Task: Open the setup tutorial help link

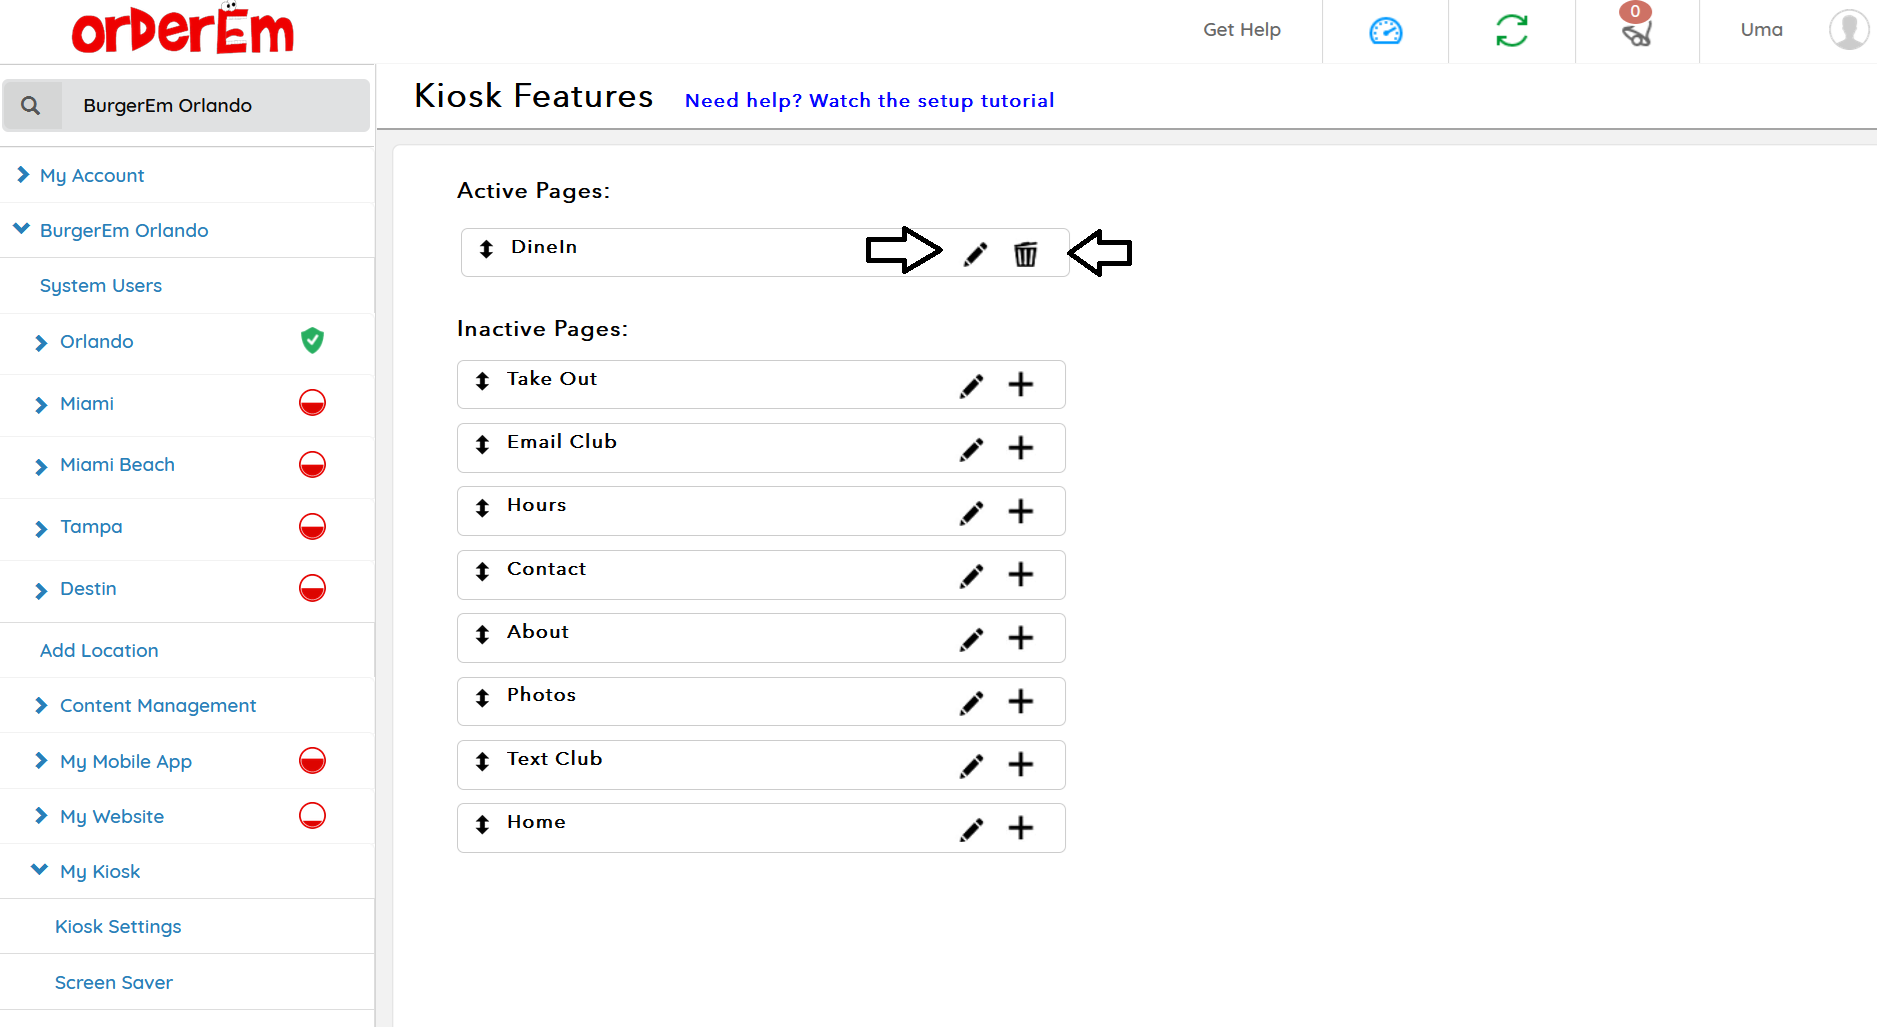Action: point(869,101)
